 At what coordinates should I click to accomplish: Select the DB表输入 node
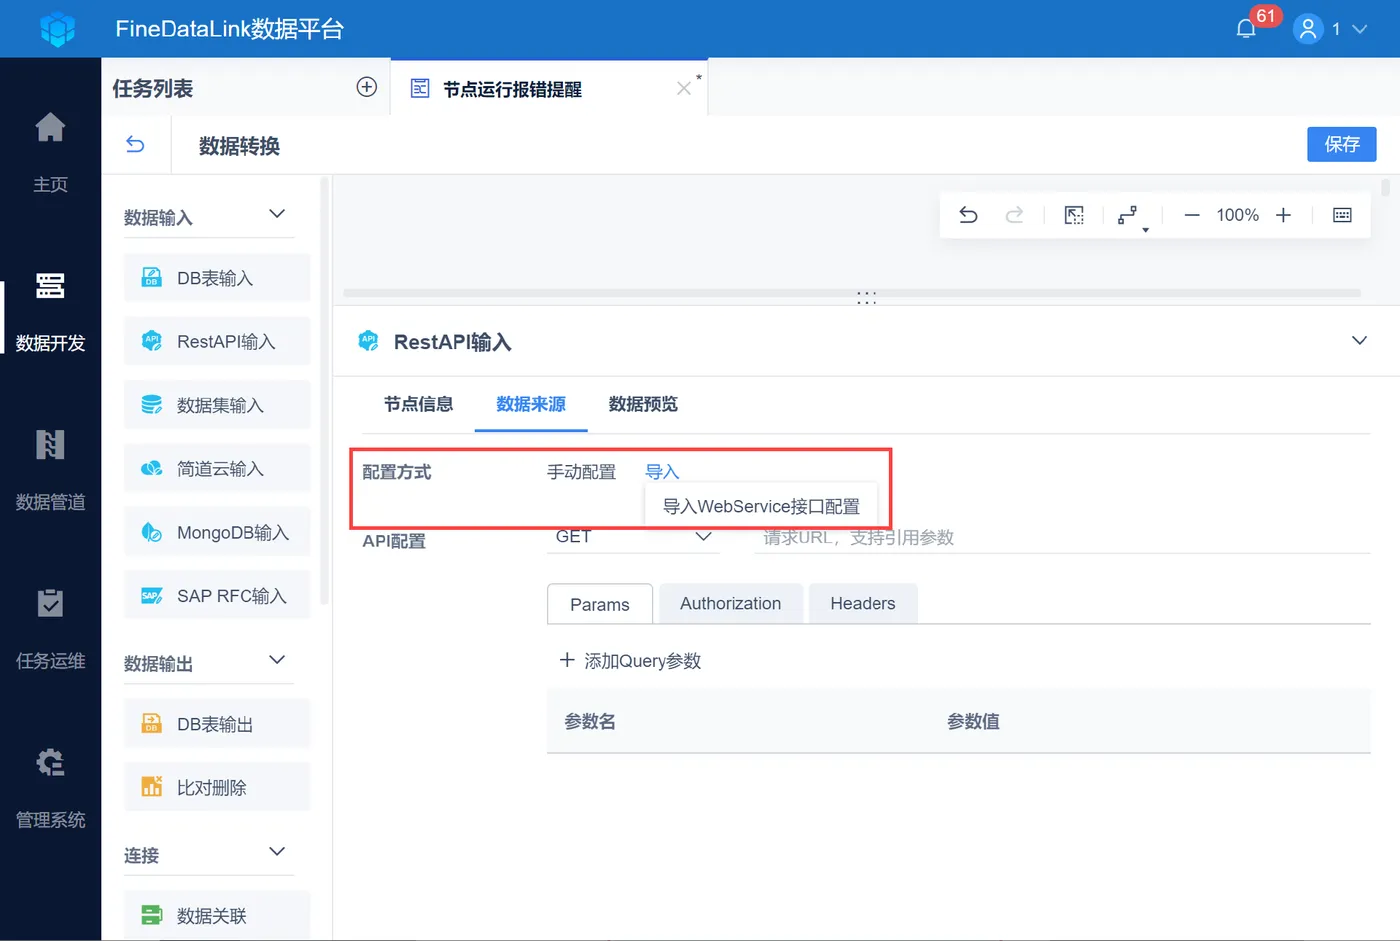click(217, 278)
